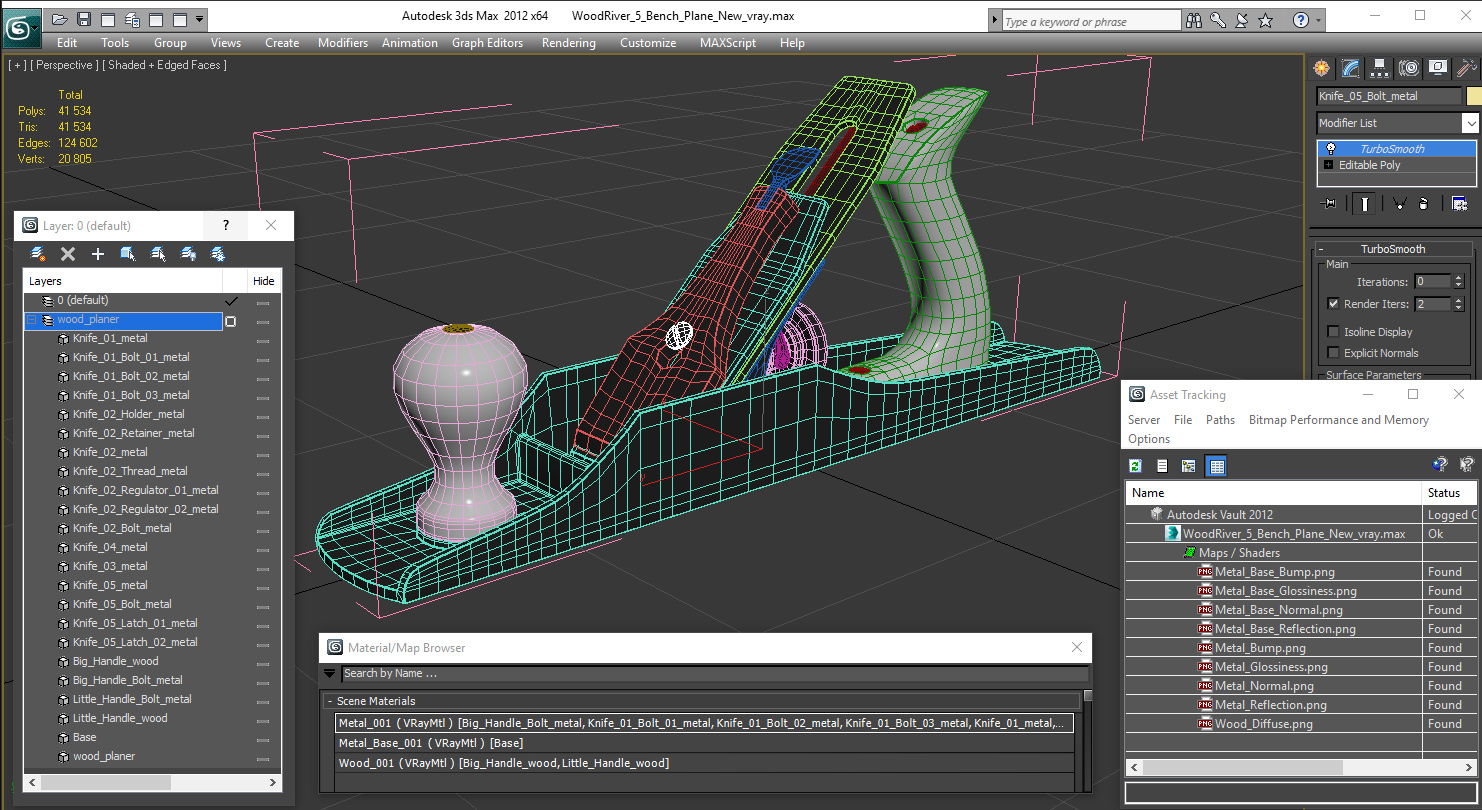Toggle Hide for wood_planer layer
This screenshot has height=810, width=1482.
pyautogui.click(x=263, y=322)
